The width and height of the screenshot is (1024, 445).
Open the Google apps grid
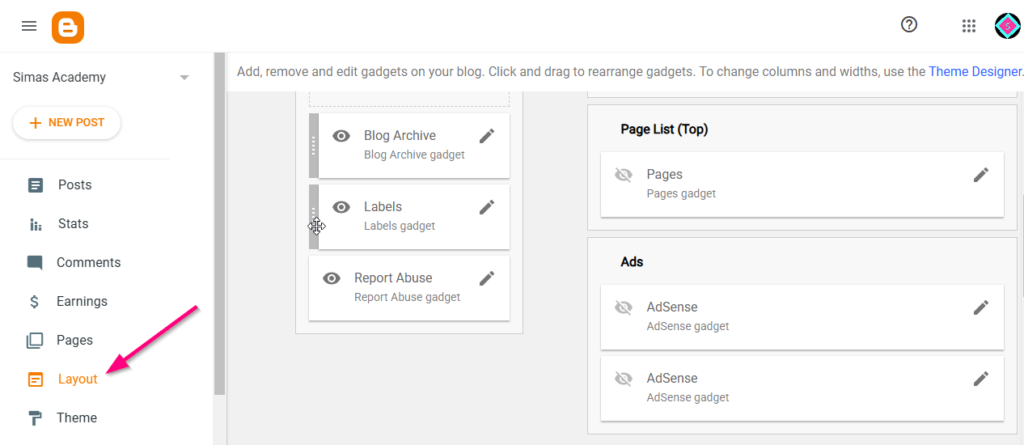pos(969,25)
